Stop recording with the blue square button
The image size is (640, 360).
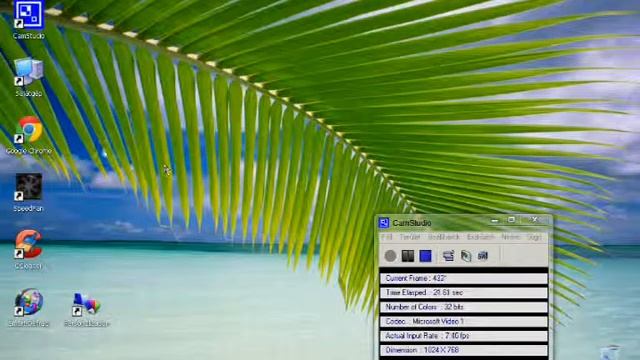point(425,256)
